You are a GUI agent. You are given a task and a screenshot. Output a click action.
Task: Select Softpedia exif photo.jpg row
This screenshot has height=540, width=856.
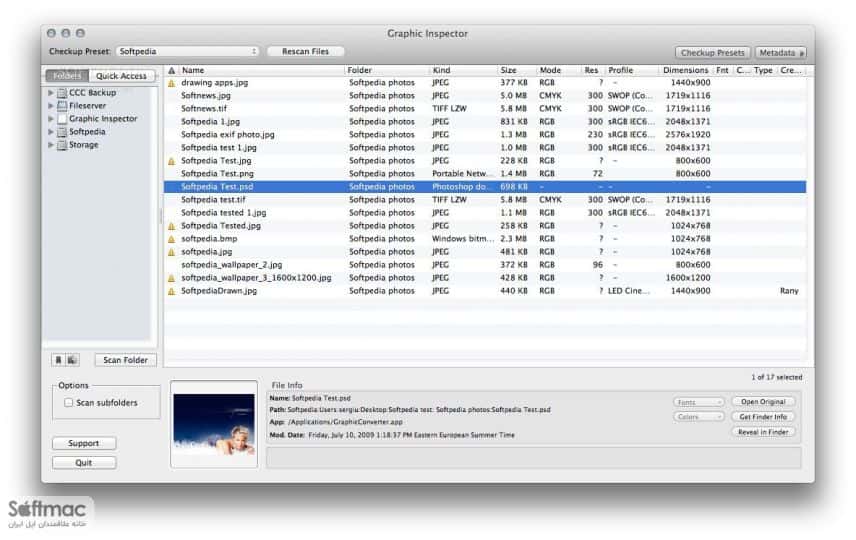[485, 135]
